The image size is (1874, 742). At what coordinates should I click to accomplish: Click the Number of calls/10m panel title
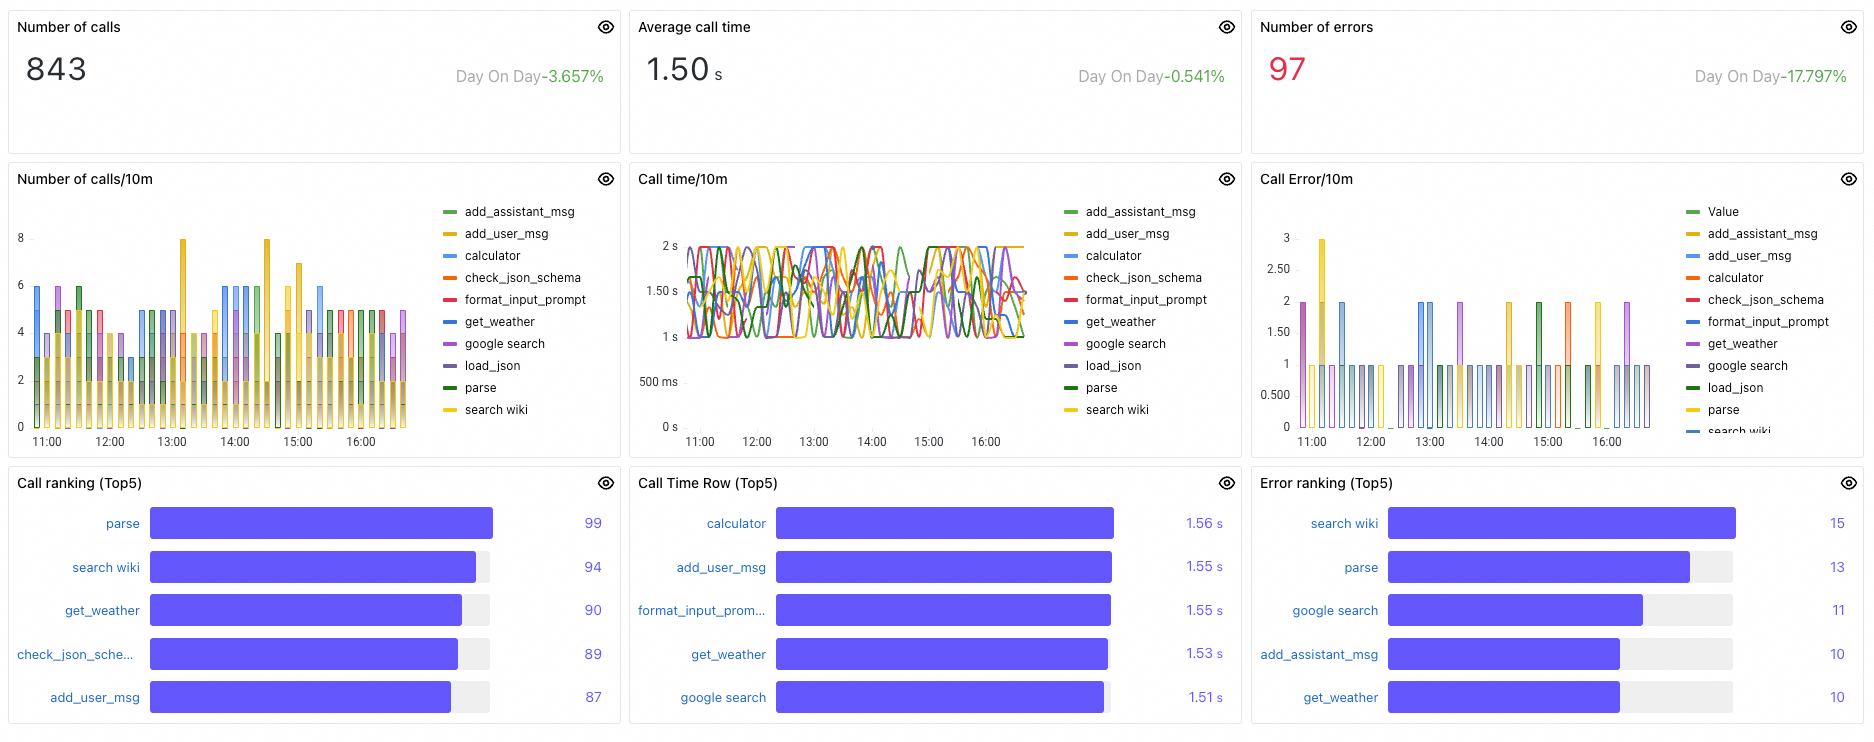click(x=85, y=179)
